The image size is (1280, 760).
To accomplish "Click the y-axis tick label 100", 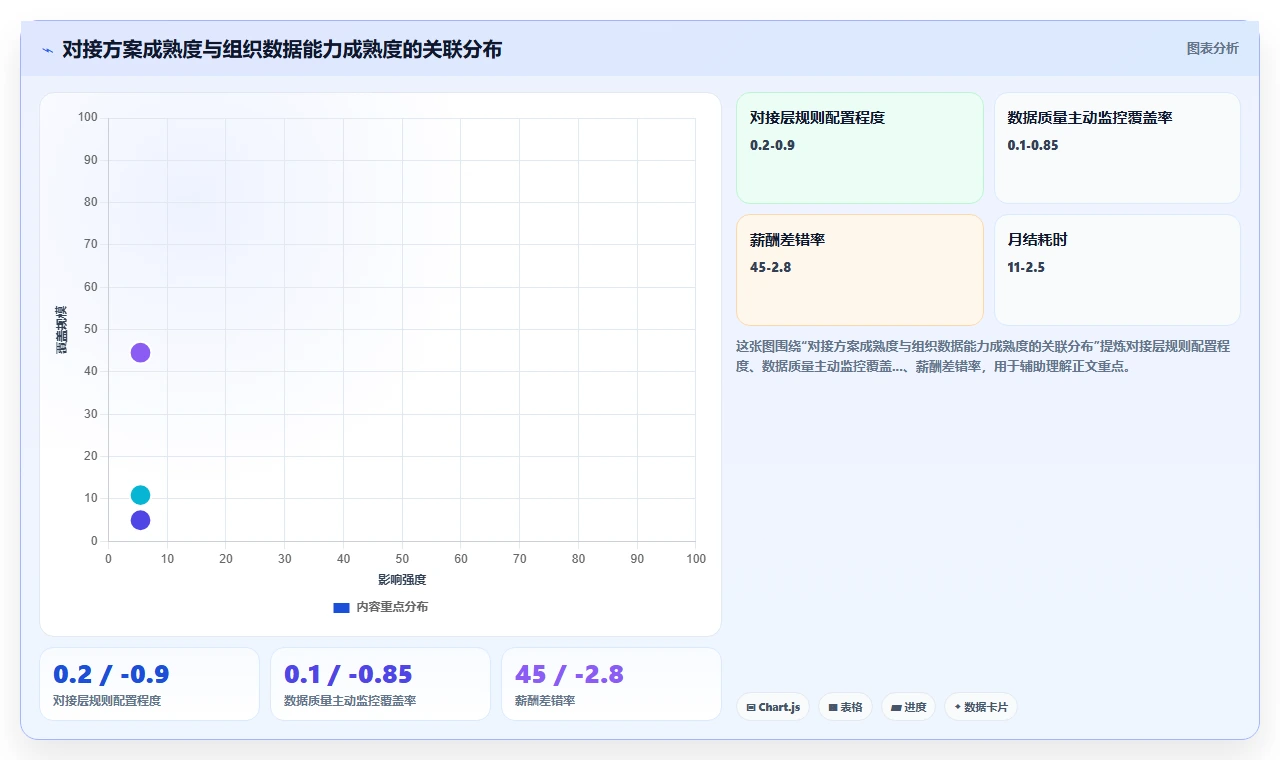I will [88, 117].
